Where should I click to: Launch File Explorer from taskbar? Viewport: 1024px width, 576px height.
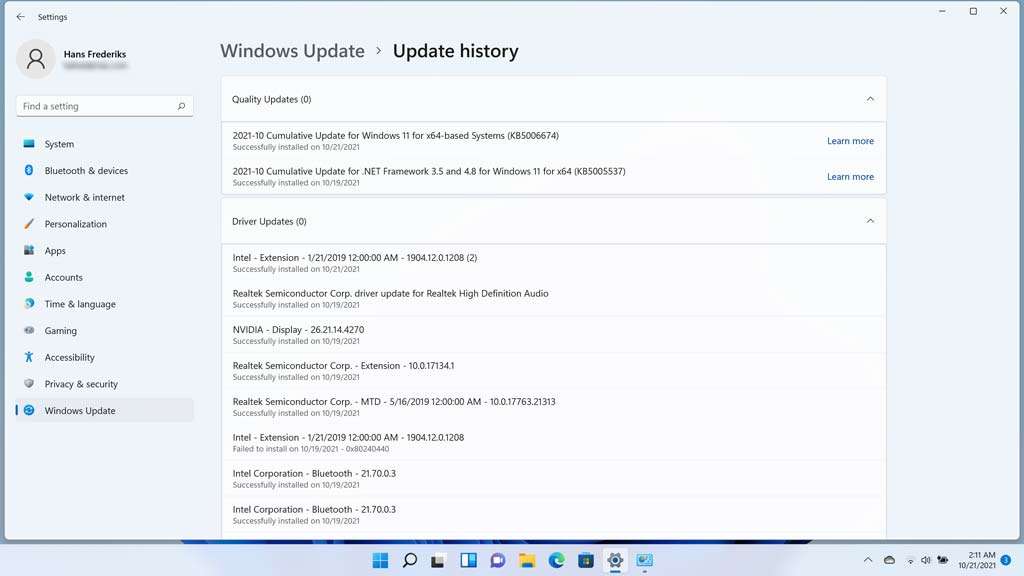pyautogui.click(x=527, y=560)
